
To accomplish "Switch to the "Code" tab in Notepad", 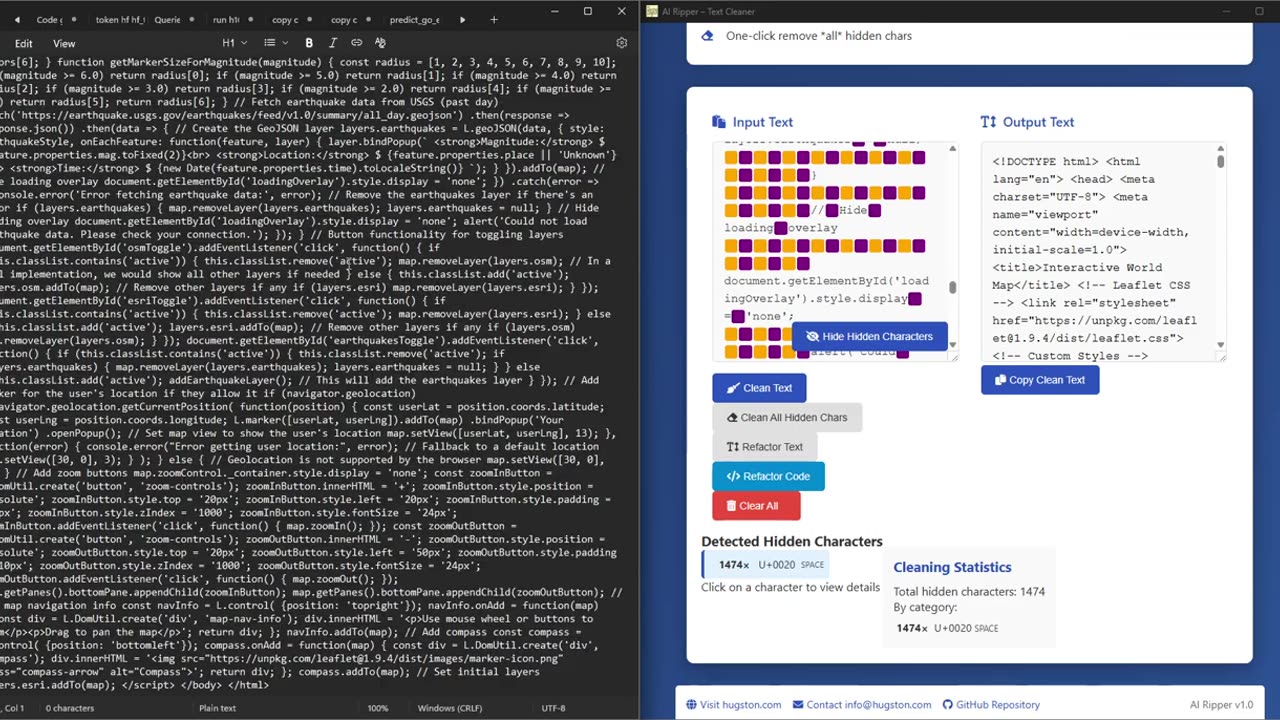I will [48, 20].
